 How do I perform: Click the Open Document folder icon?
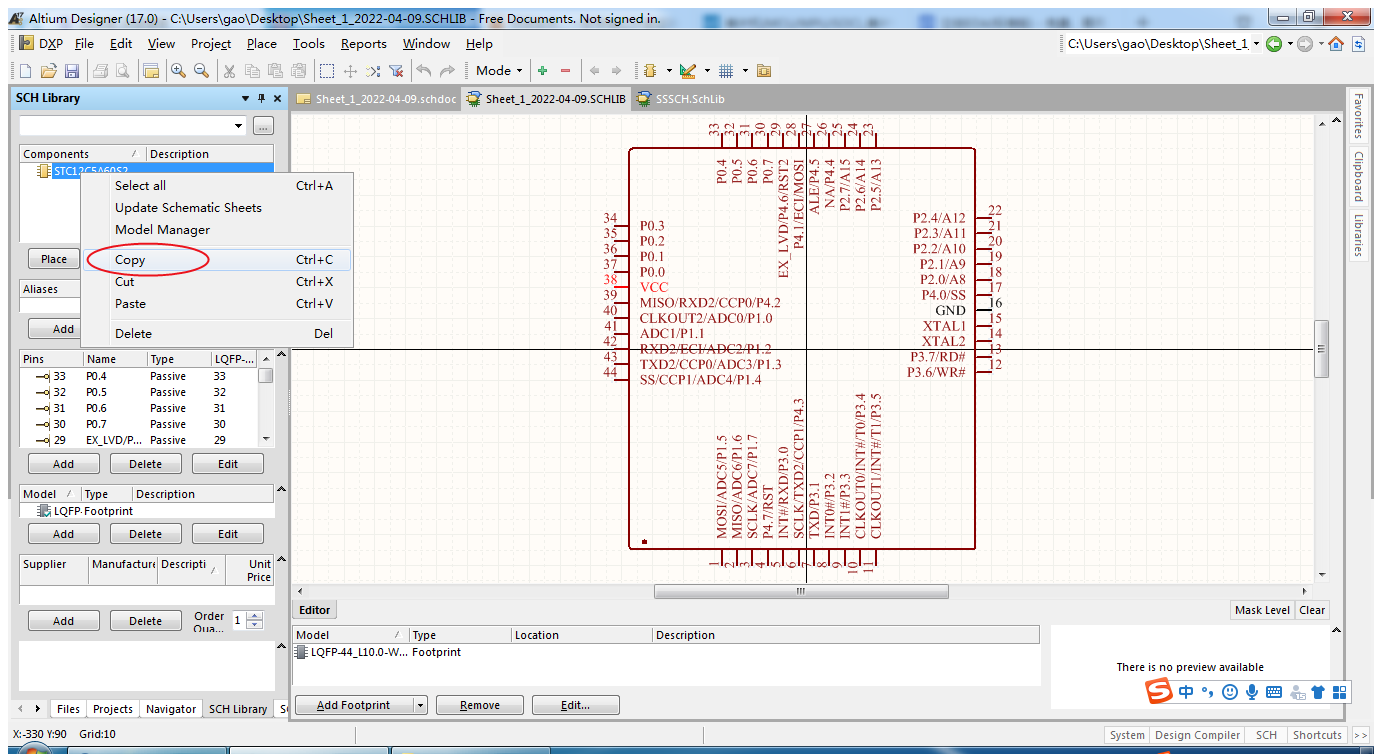click(48, 71)
